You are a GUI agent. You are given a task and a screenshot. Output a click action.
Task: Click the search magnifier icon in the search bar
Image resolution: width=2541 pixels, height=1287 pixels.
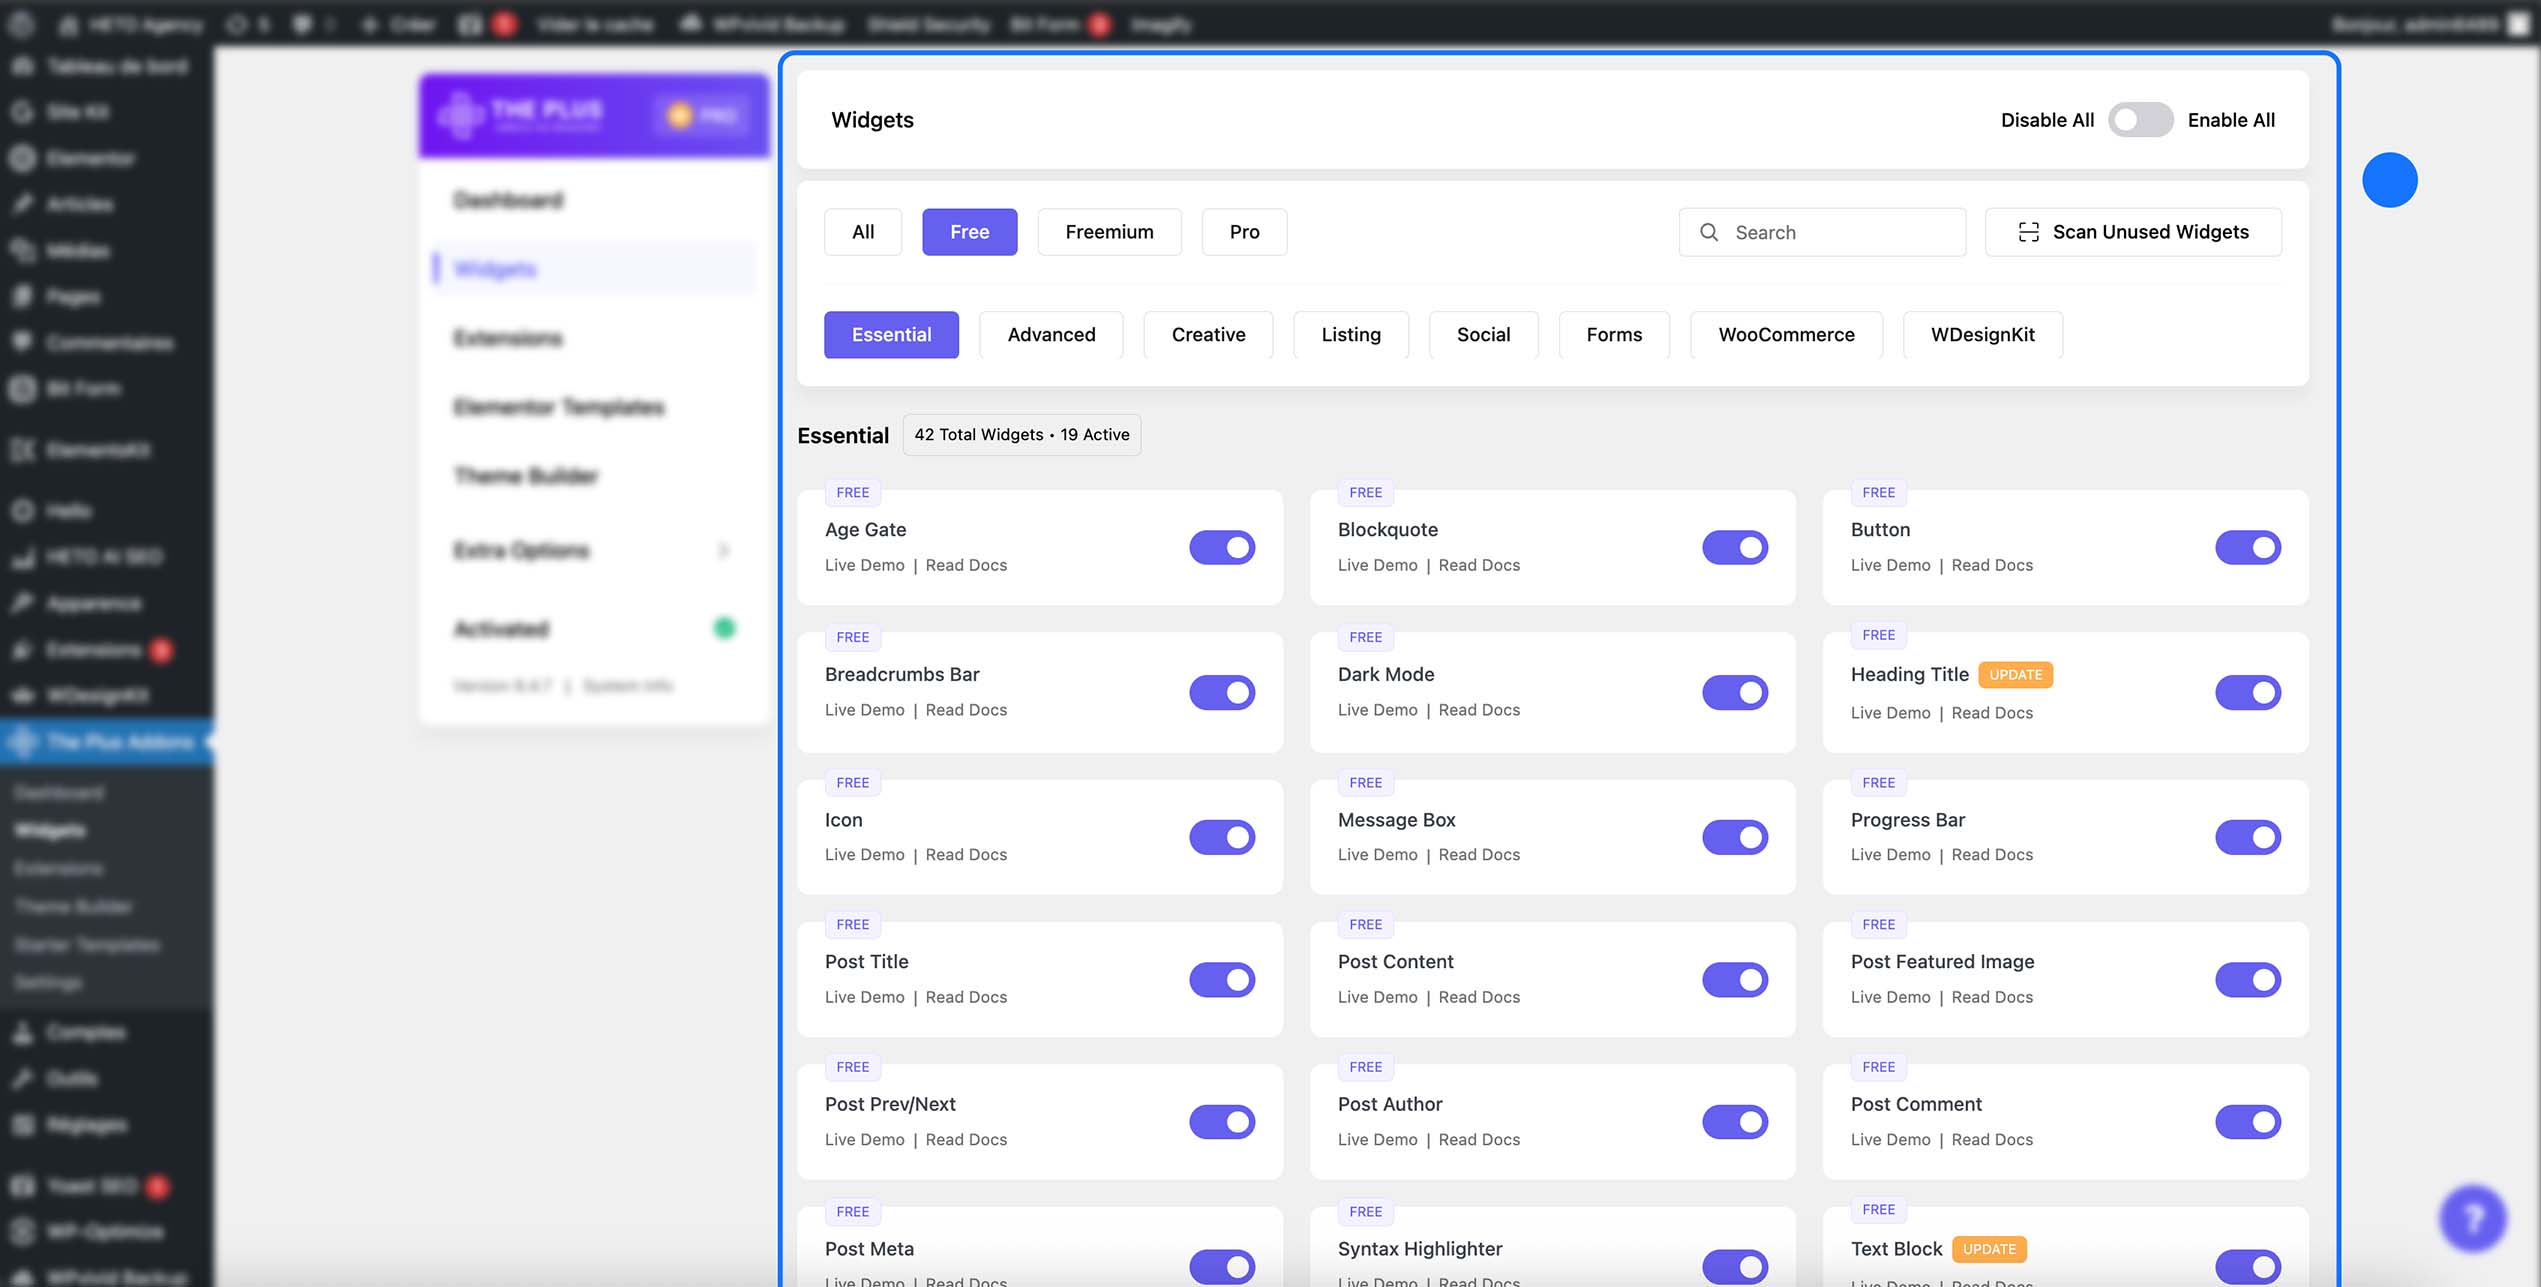point(1710,232)
